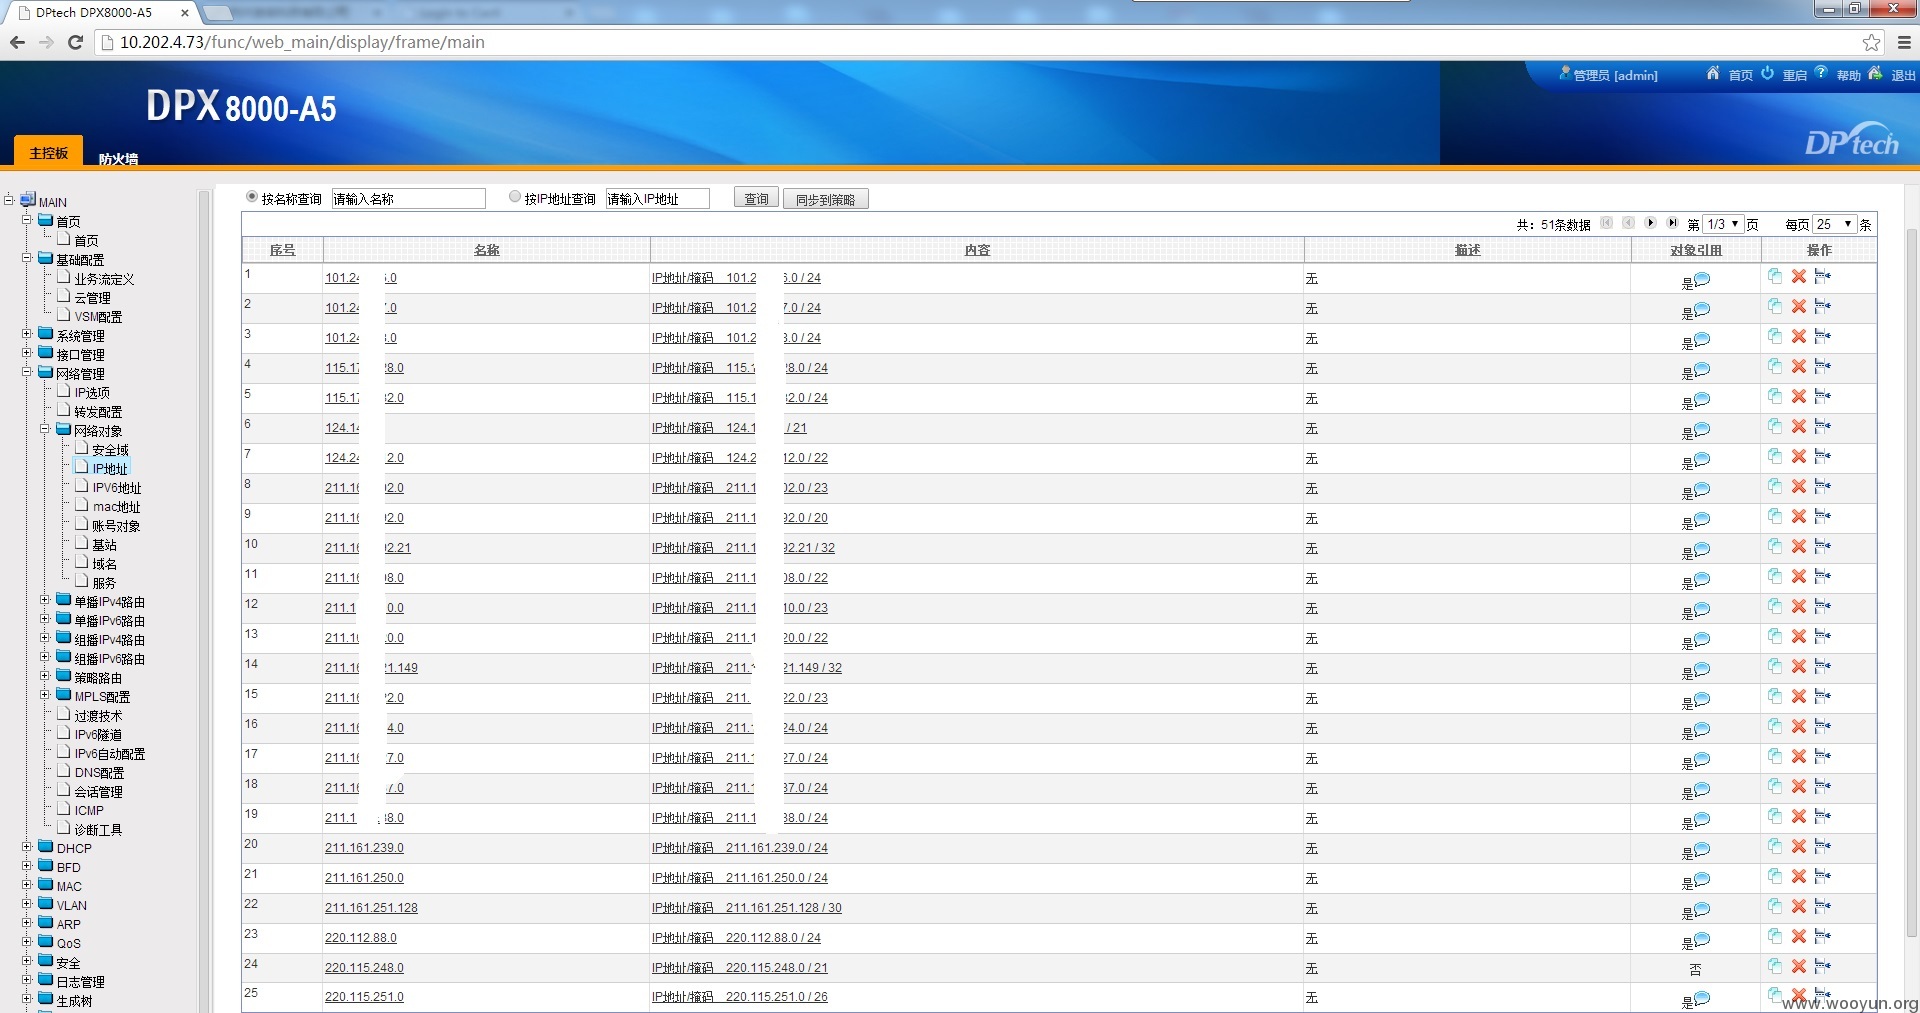
Task: Click the previous page arrow
Action: click(1628, 223)
